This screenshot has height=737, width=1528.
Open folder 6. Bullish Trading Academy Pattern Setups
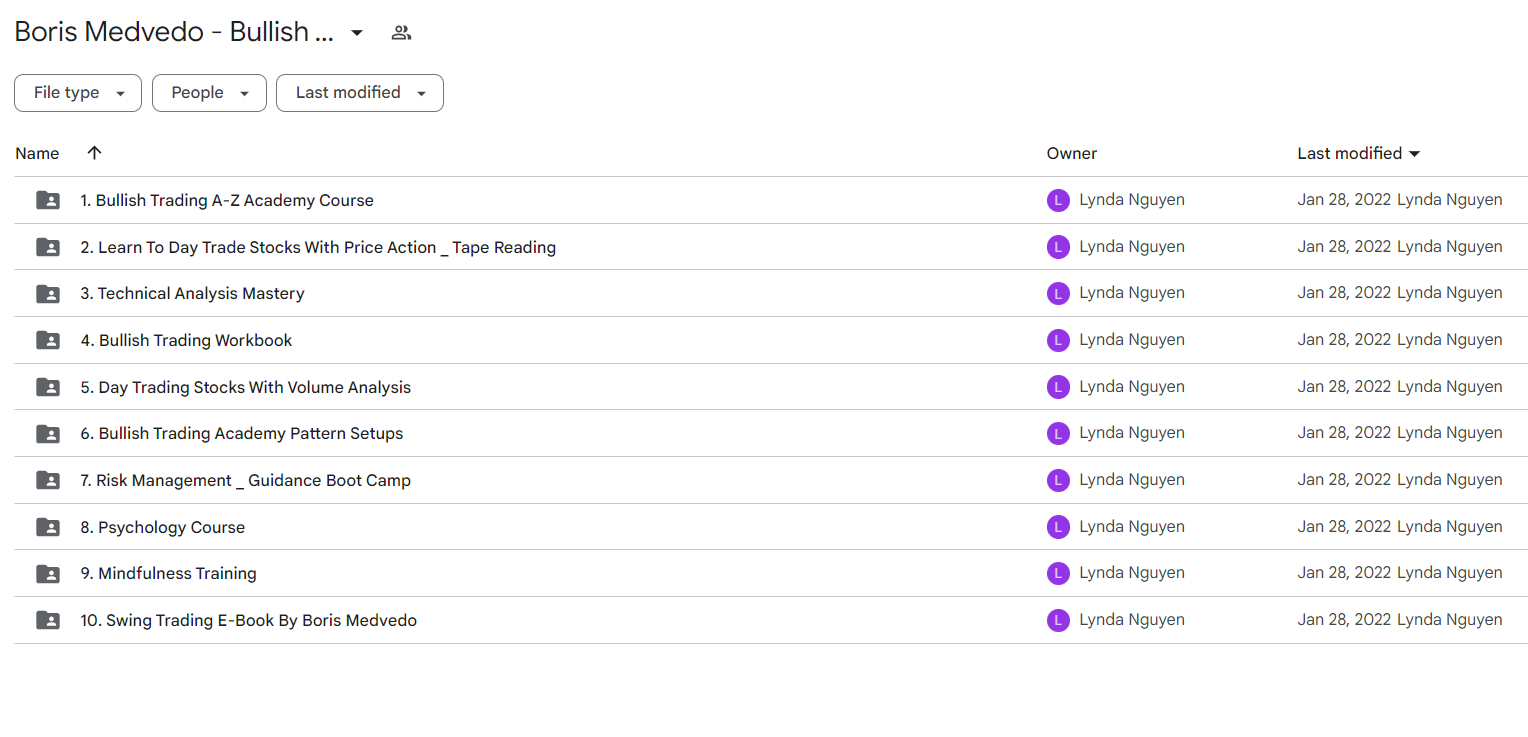[x=242, y=433]
